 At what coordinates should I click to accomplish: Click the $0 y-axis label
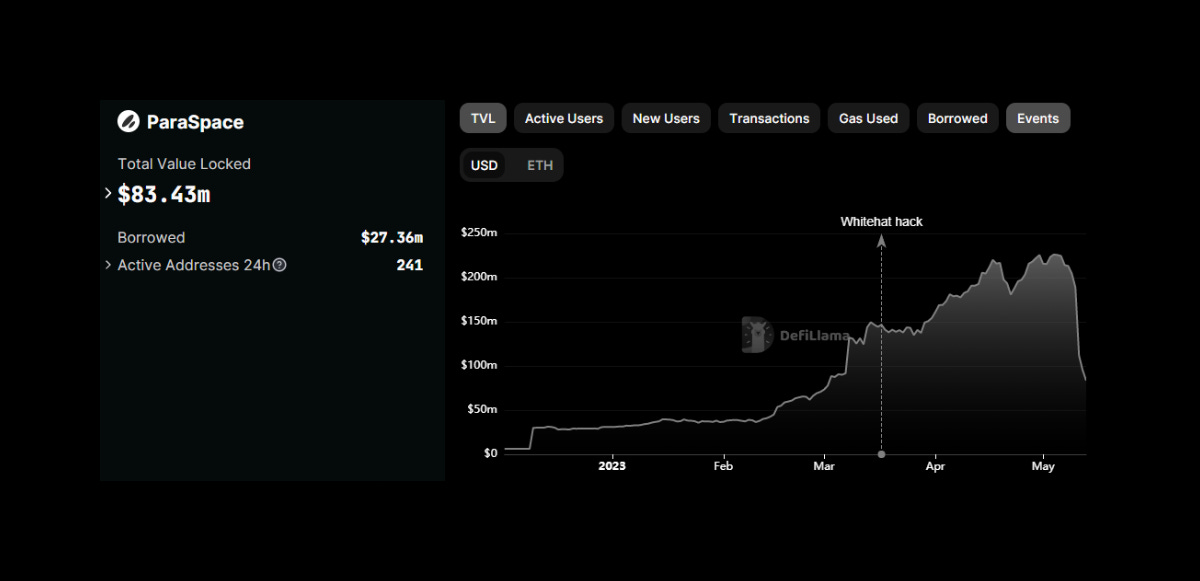click(490, 453)
